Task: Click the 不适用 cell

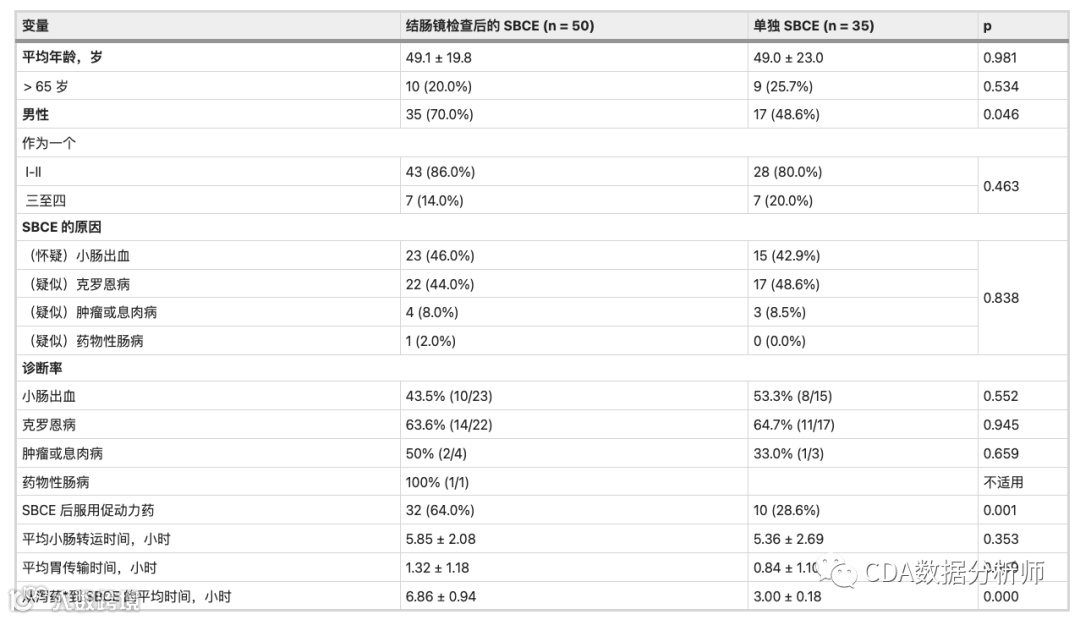Action: [1003, 482]
